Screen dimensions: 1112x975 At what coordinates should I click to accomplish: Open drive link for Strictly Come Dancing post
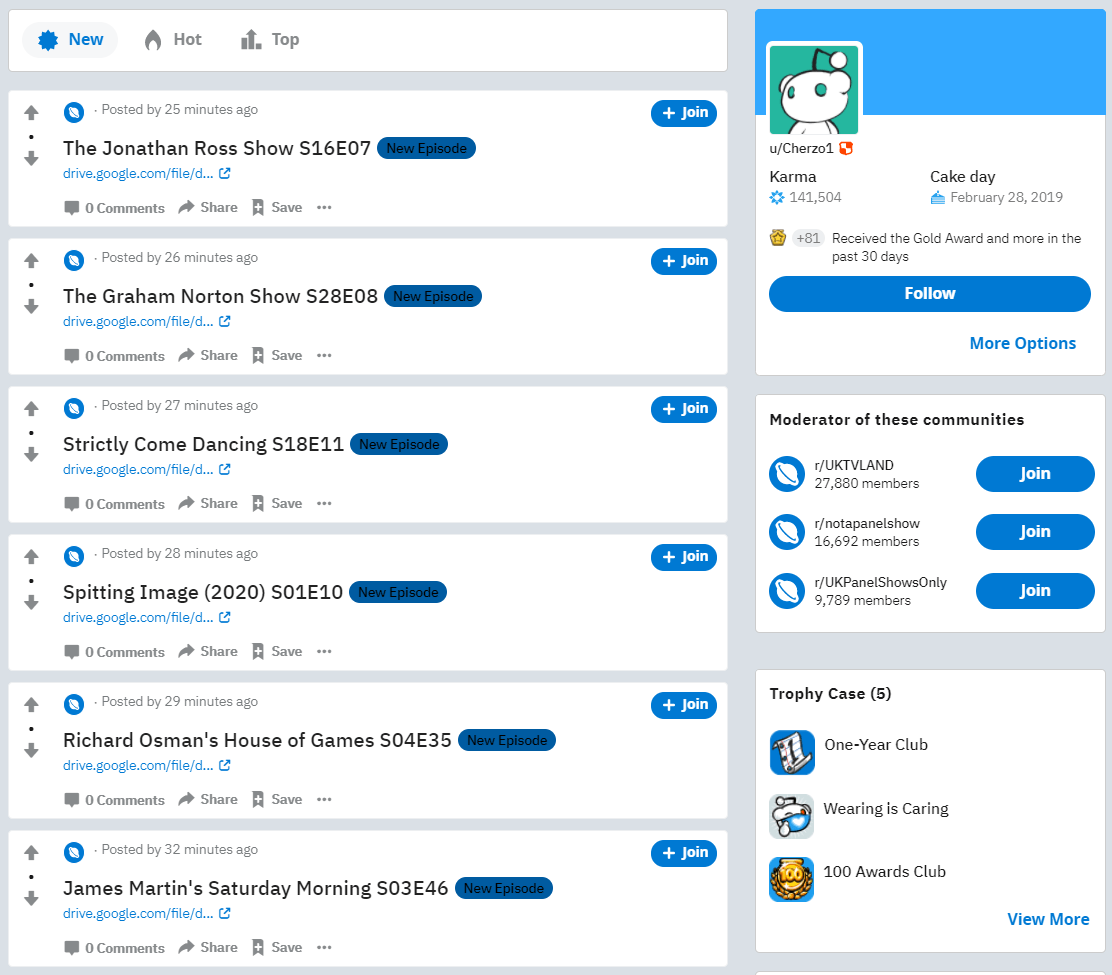pyautogui.click(x=146, y=469)
